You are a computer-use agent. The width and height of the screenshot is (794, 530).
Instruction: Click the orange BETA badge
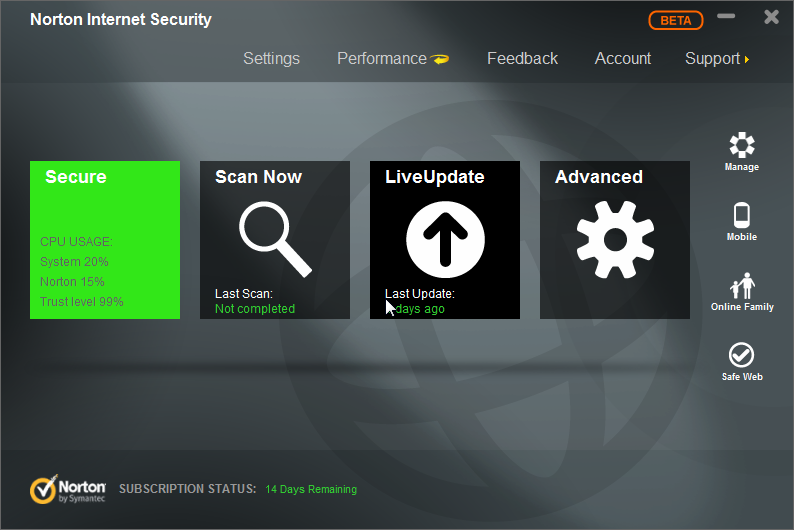(x=676, y=20)
